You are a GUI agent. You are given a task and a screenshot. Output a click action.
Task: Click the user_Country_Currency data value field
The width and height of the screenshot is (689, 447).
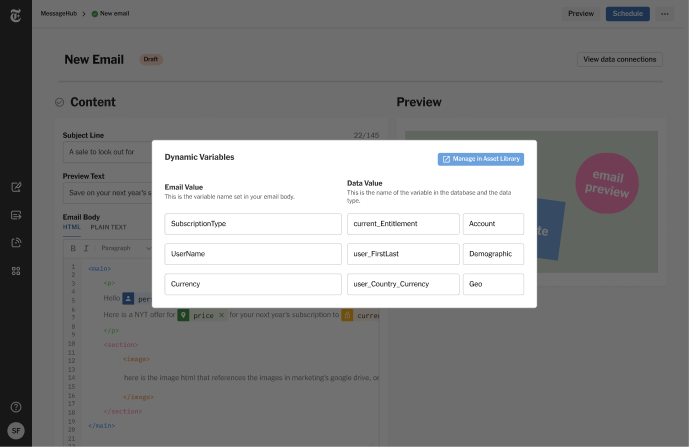pos(403,284)
